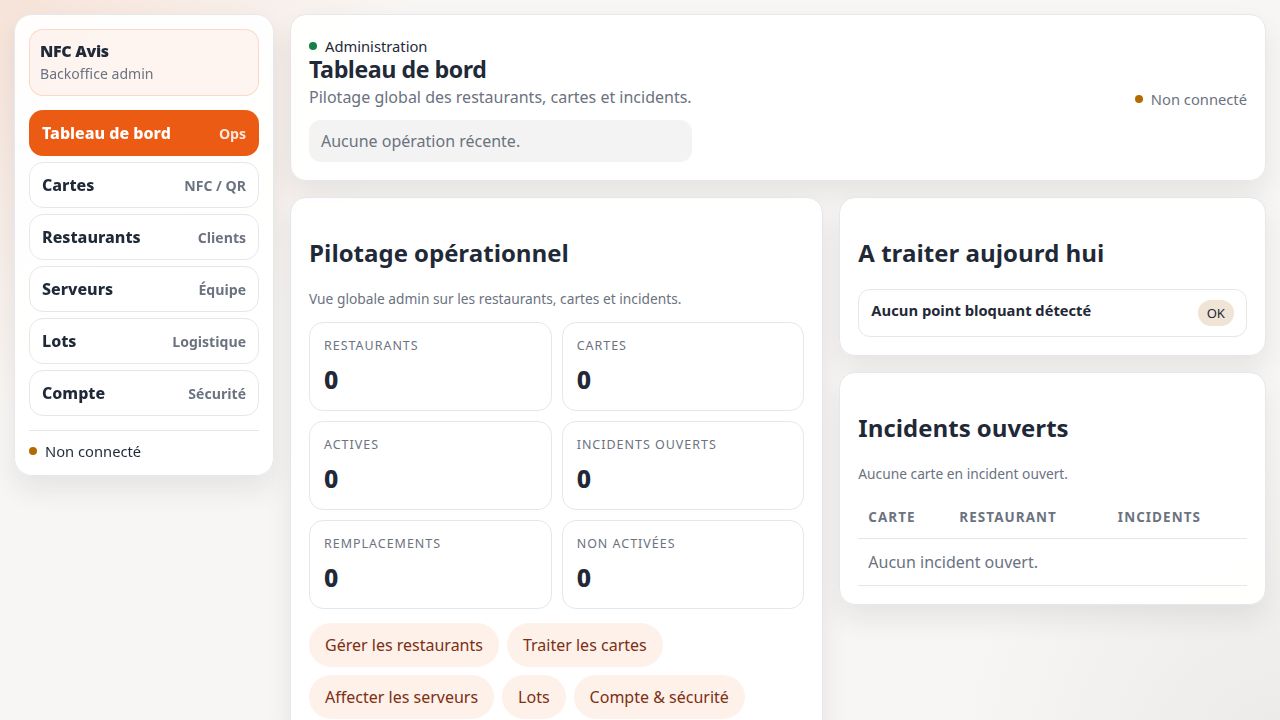This screenshot has height=720, width=1280.
Task: Click the orange "Non connecté" status indicator
Action: pyautogui.click(x=1190, y=99)
